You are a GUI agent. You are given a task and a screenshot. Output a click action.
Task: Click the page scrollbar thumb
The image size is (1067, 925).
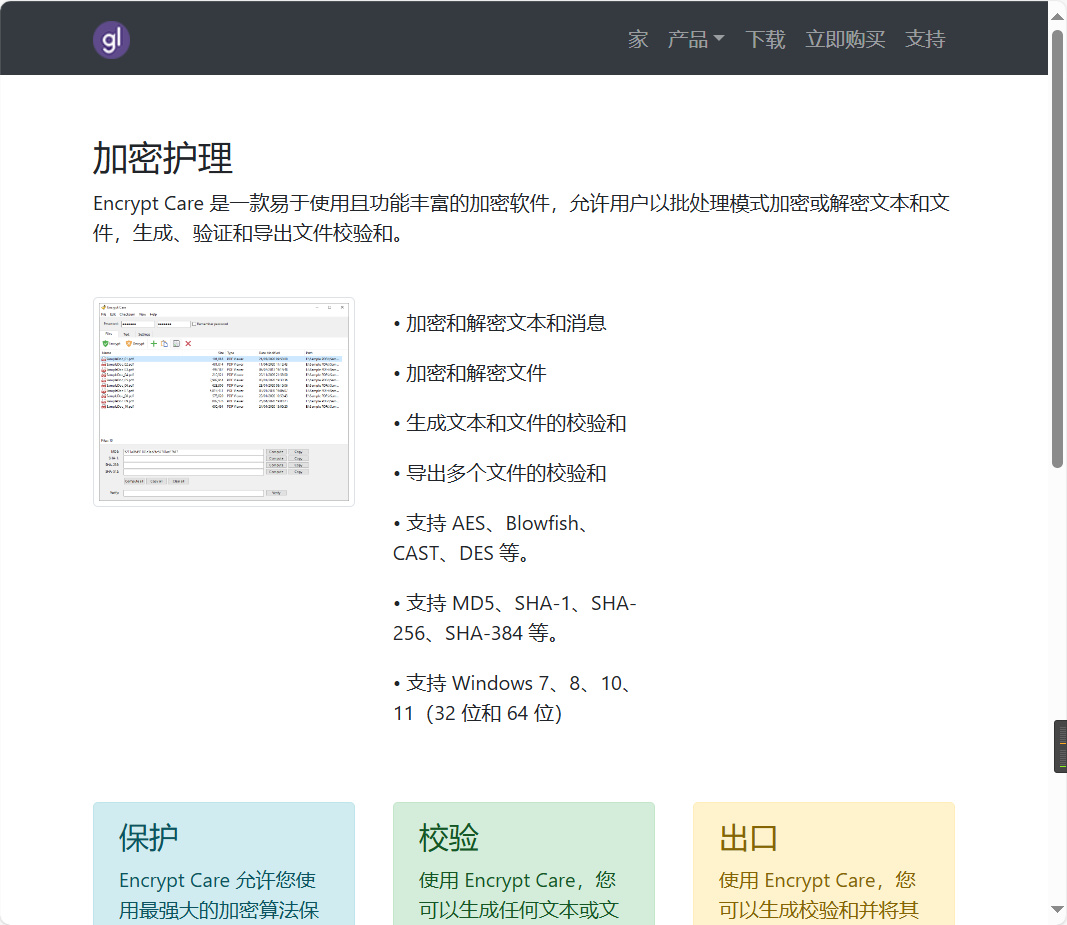point(1057,248)
